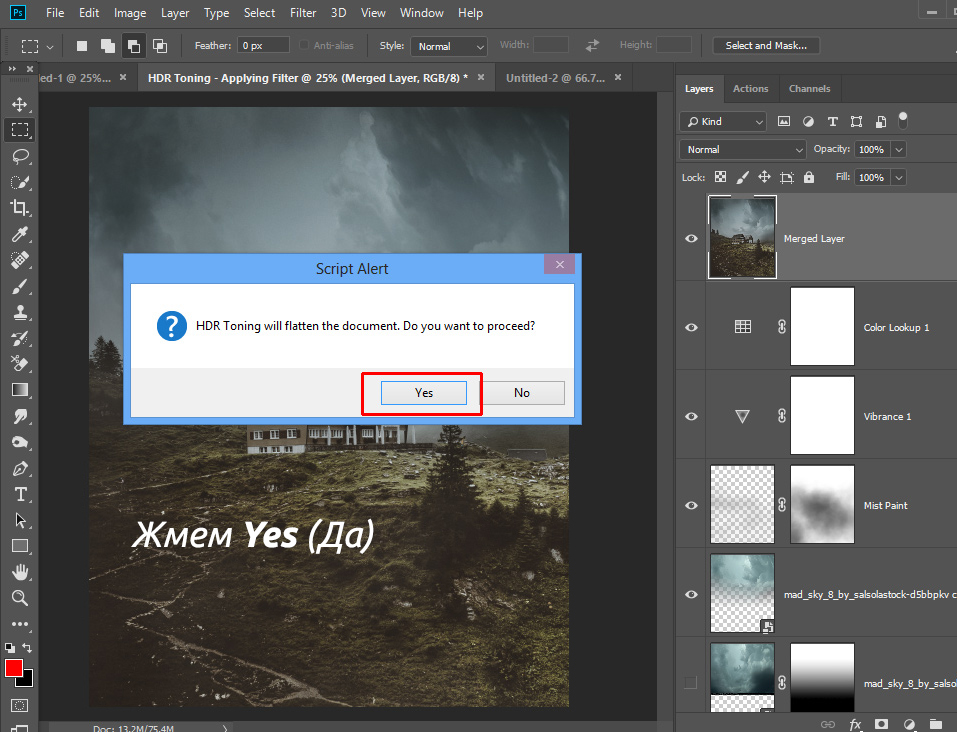Open the tool preset picker dropdown arrow
The image size is (957, 732).
[x=50, y=46]
